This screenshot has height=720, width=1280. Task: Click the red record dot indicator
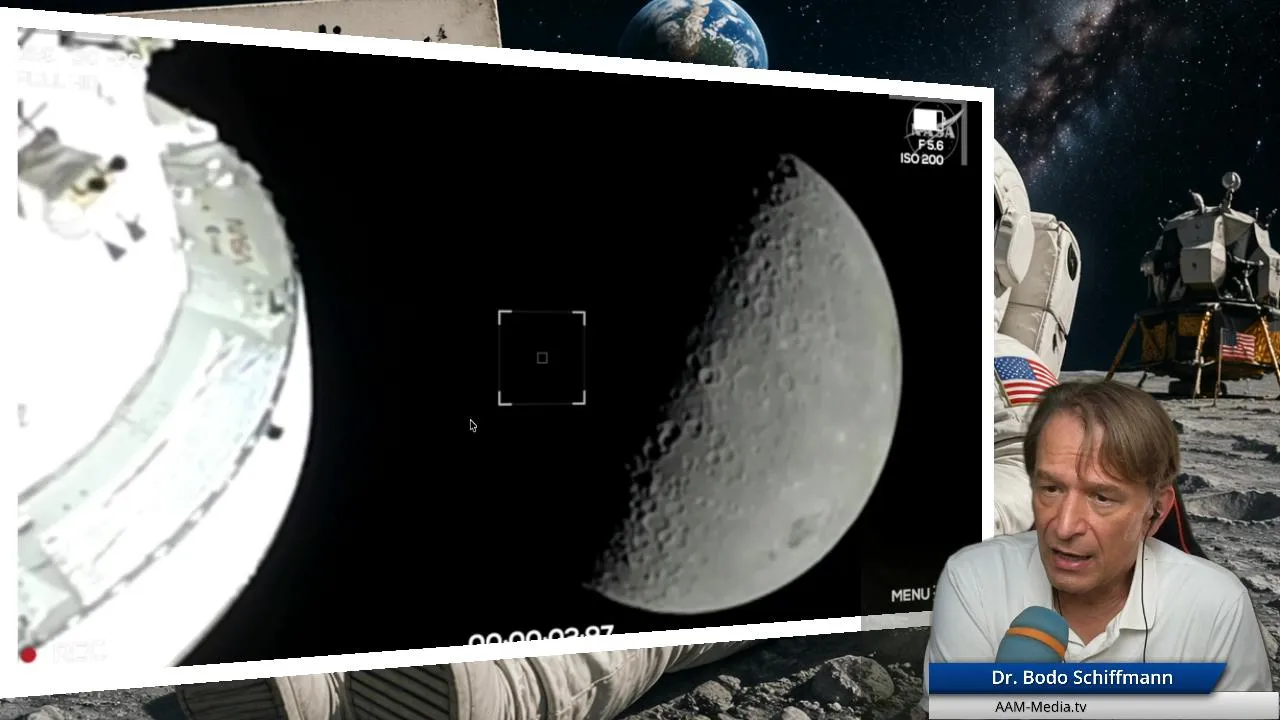pyautogui.click(x=28, y=655)
